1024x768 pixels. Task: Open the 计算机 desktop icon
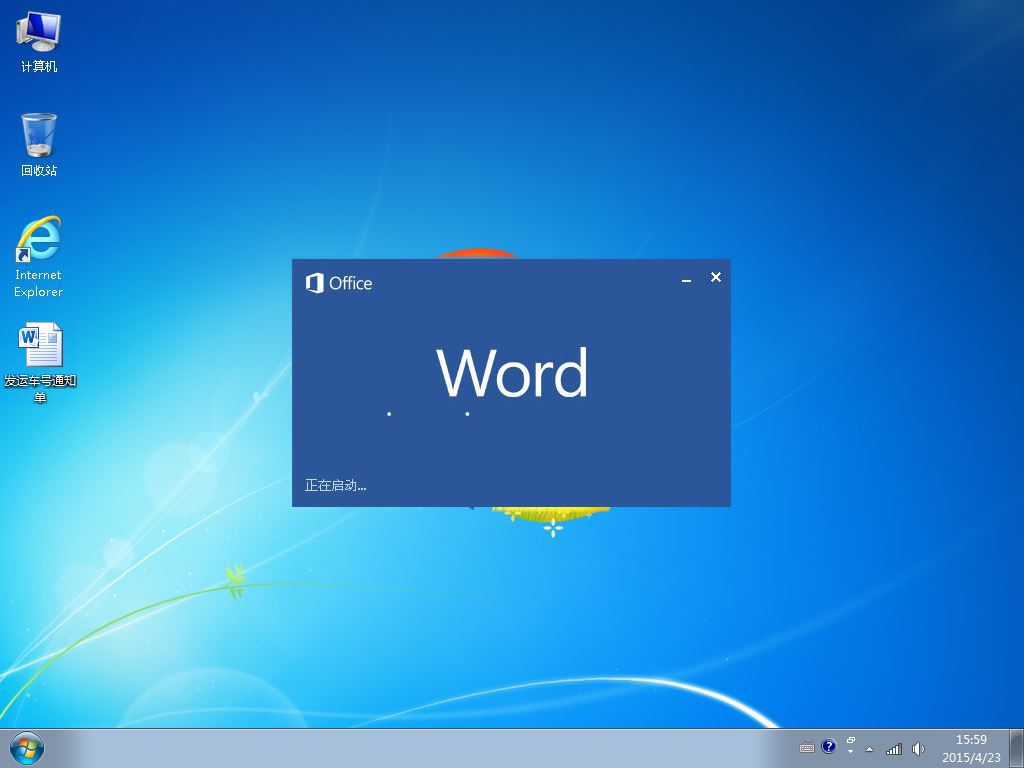coord(39,42)
